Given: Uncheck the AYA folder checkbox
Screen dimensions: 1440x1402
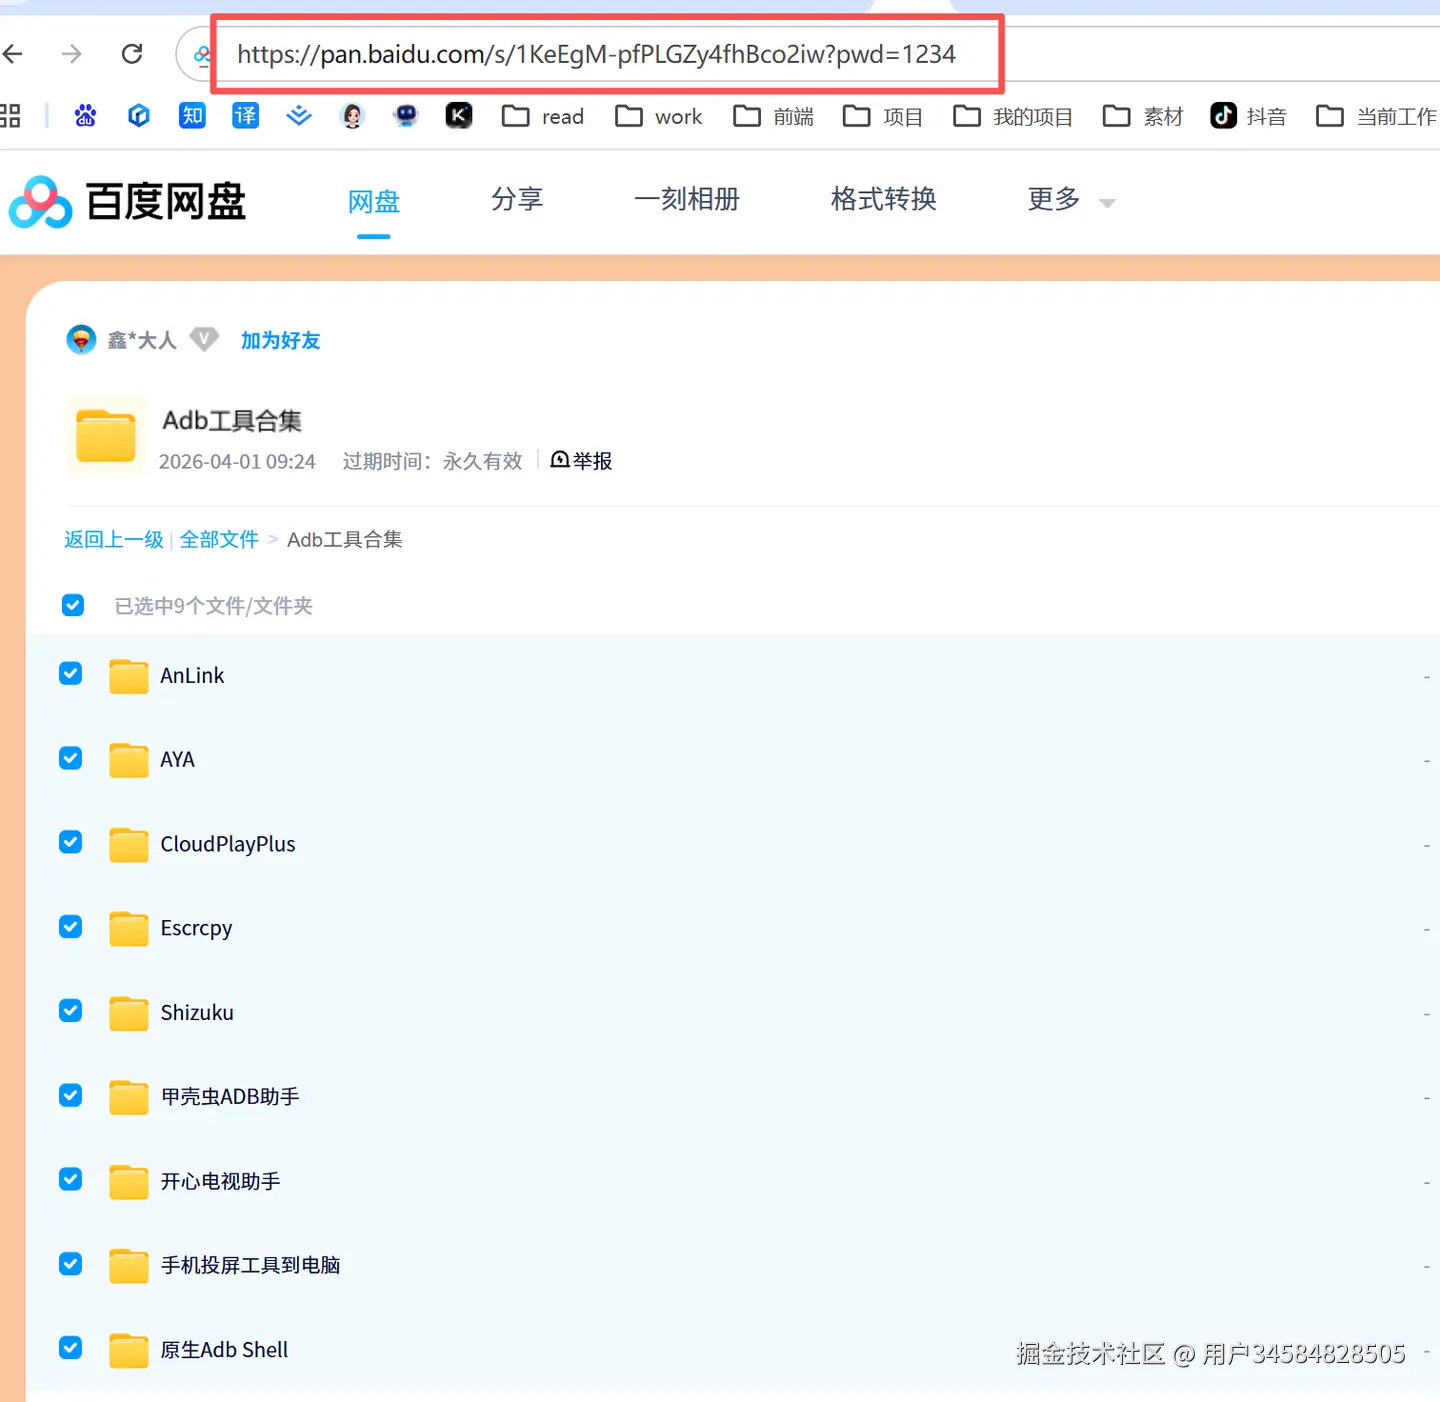Looking at the screenshot, I should click(x=70, y=758).
